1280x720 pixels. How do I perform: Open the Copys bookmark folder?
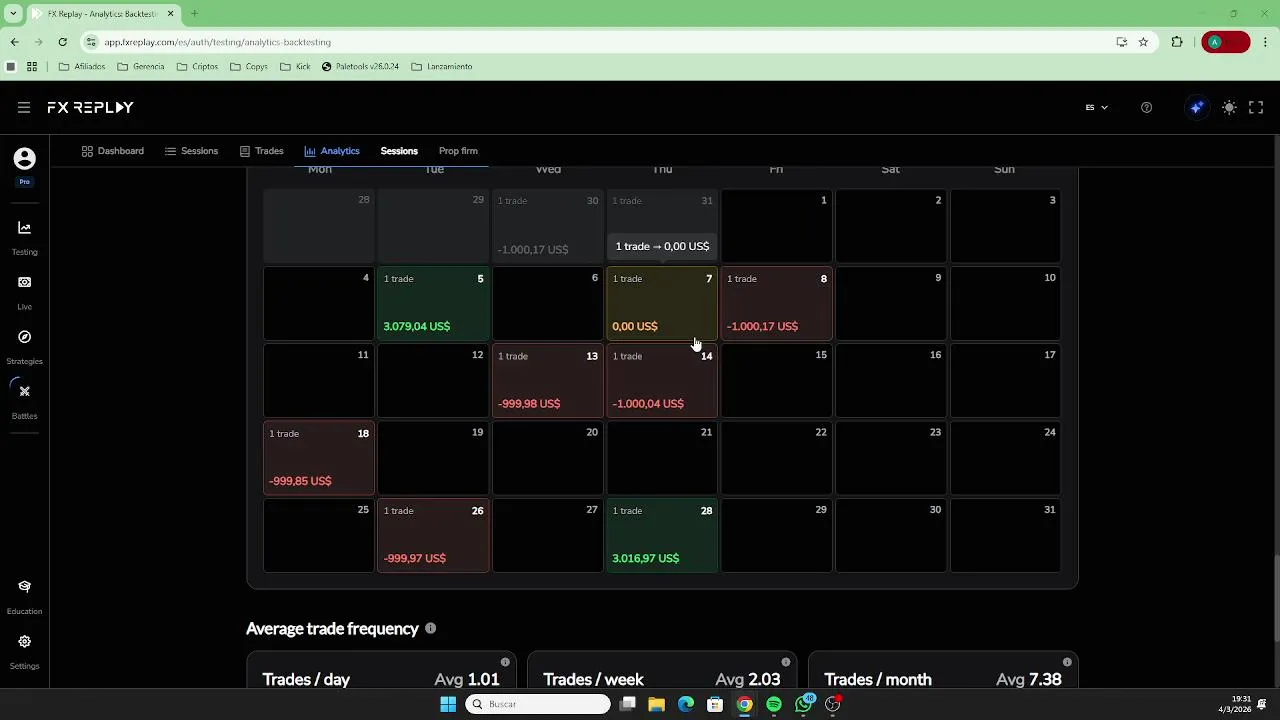coord(249,67)
